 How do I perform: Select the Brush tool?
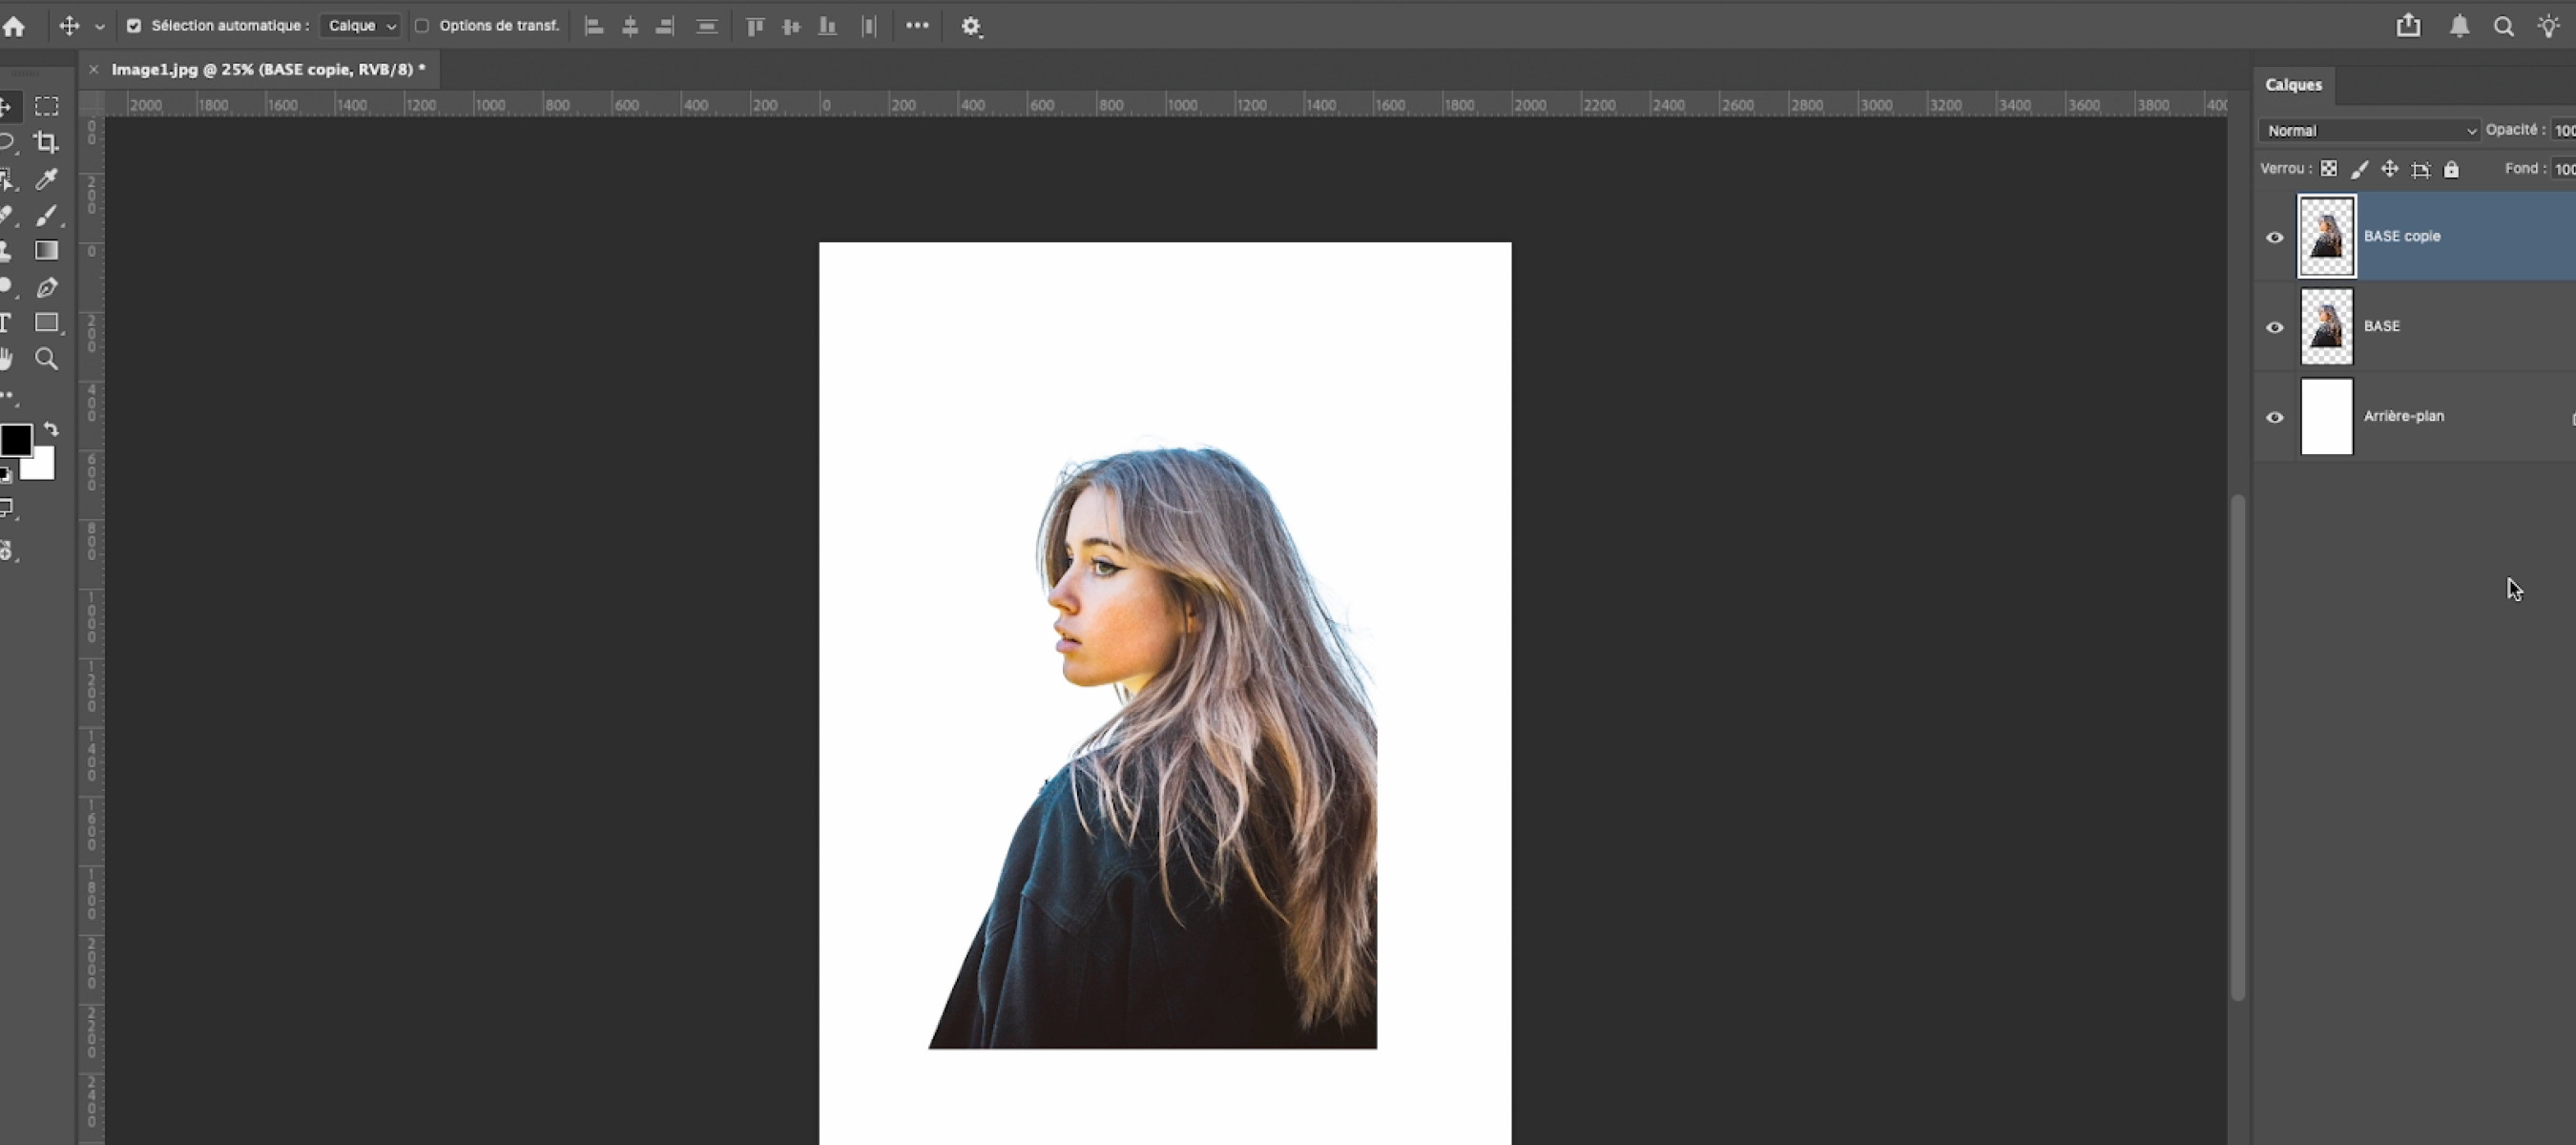(x=46, y=215)
